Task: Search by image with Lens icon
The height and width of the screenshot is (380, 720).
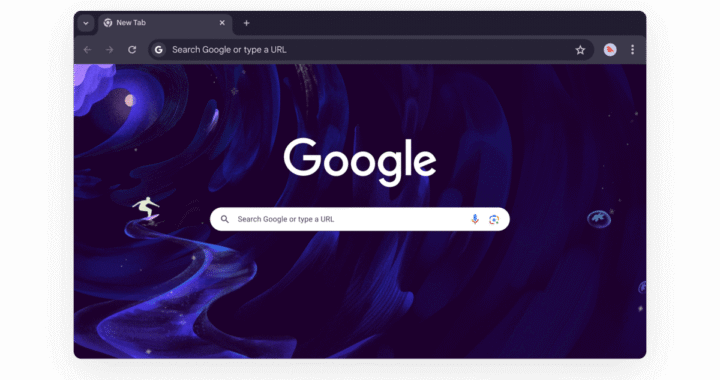Action: [494, 219]
